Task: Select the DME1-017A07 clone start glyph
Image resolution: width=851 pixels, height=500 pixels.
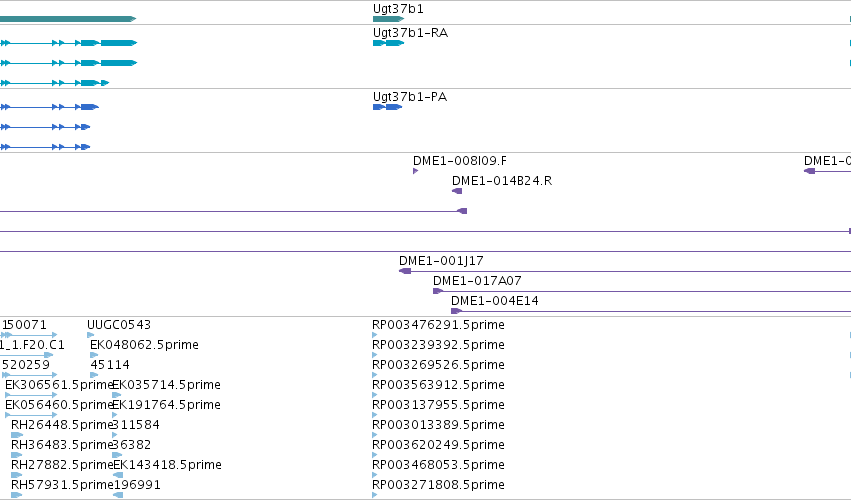Action: pos(438,291)
